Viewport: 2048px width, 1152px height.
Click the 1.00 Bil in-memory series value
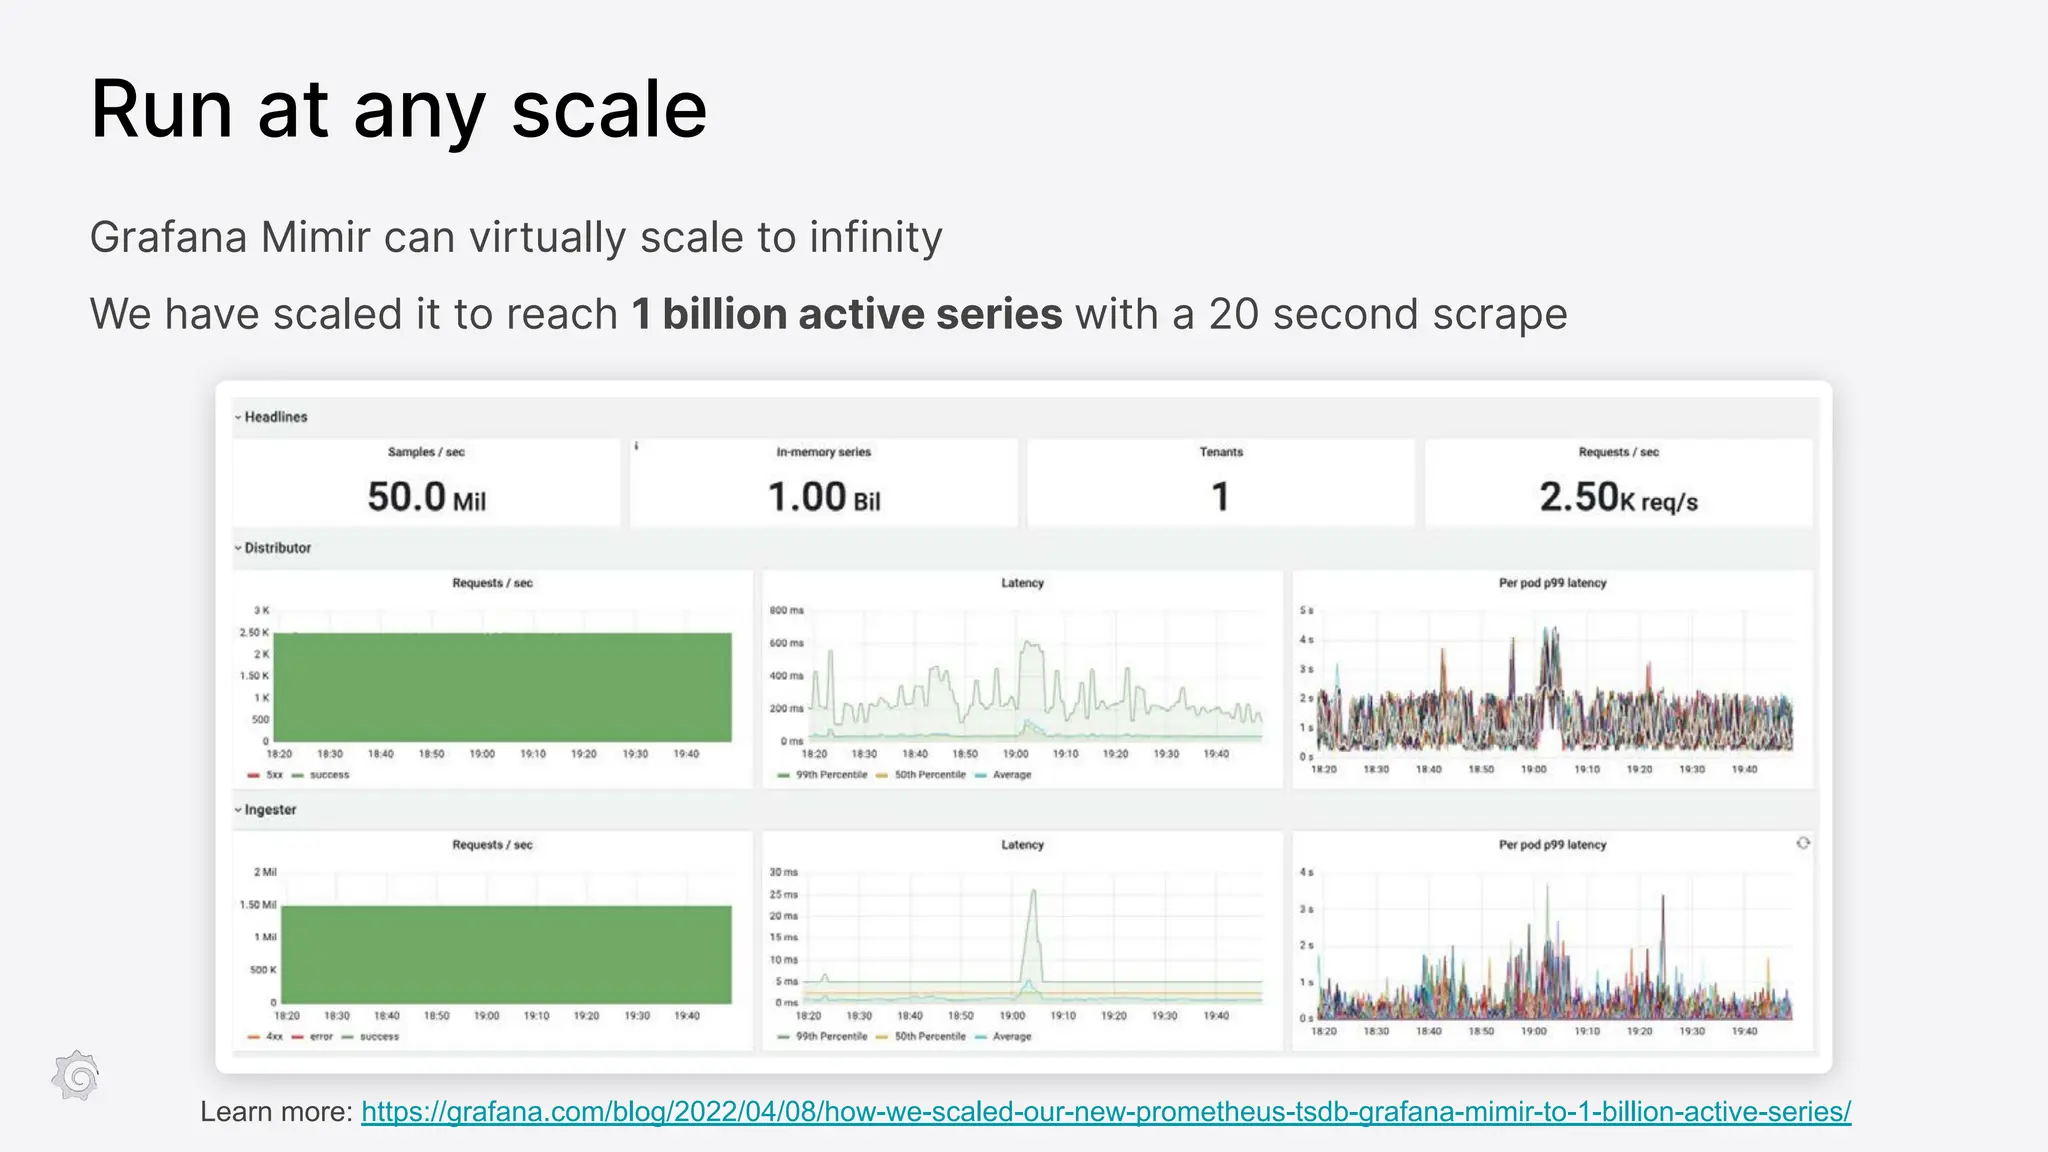pos(823,497)
